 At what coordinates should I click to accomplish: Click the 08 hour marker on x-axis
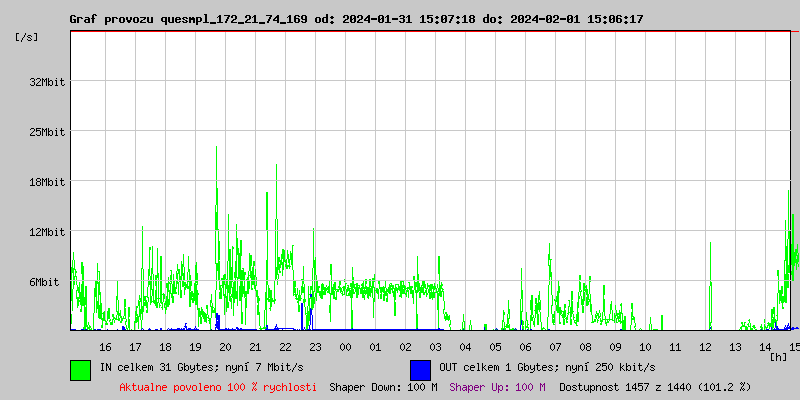[x=585, y=347]
